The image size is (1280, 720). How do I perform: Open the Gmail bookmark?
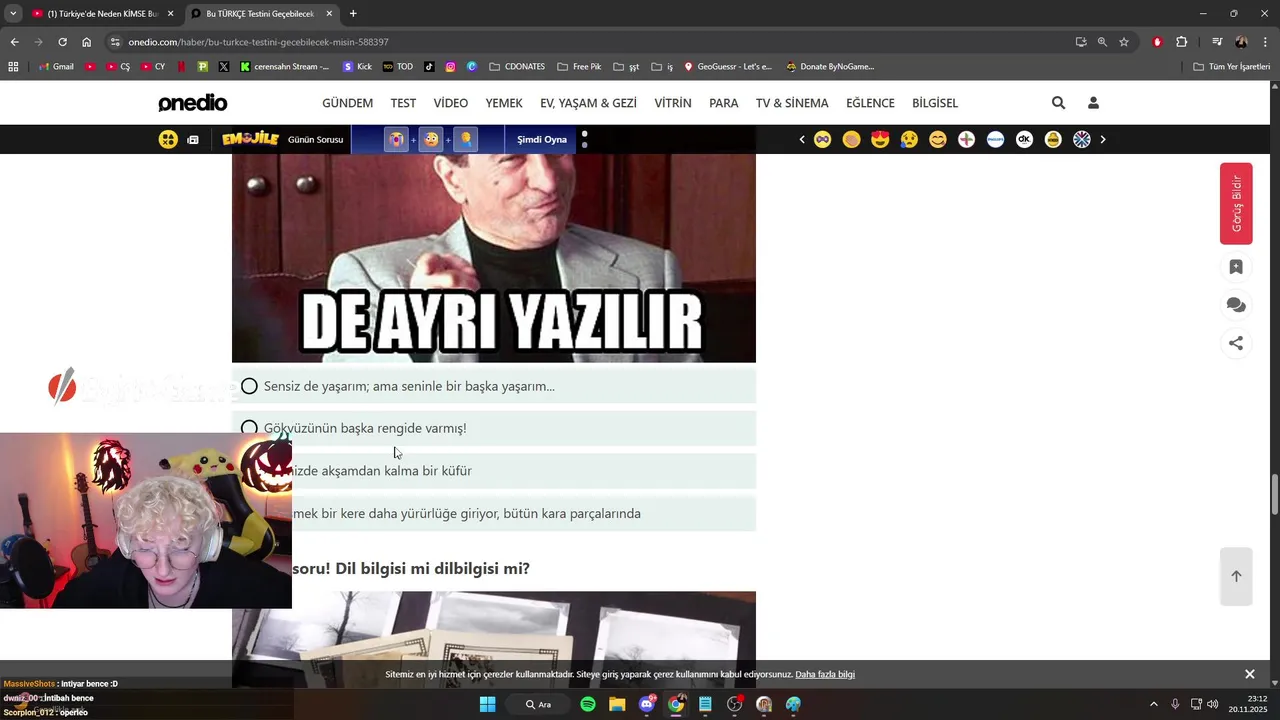coord(56,67)
